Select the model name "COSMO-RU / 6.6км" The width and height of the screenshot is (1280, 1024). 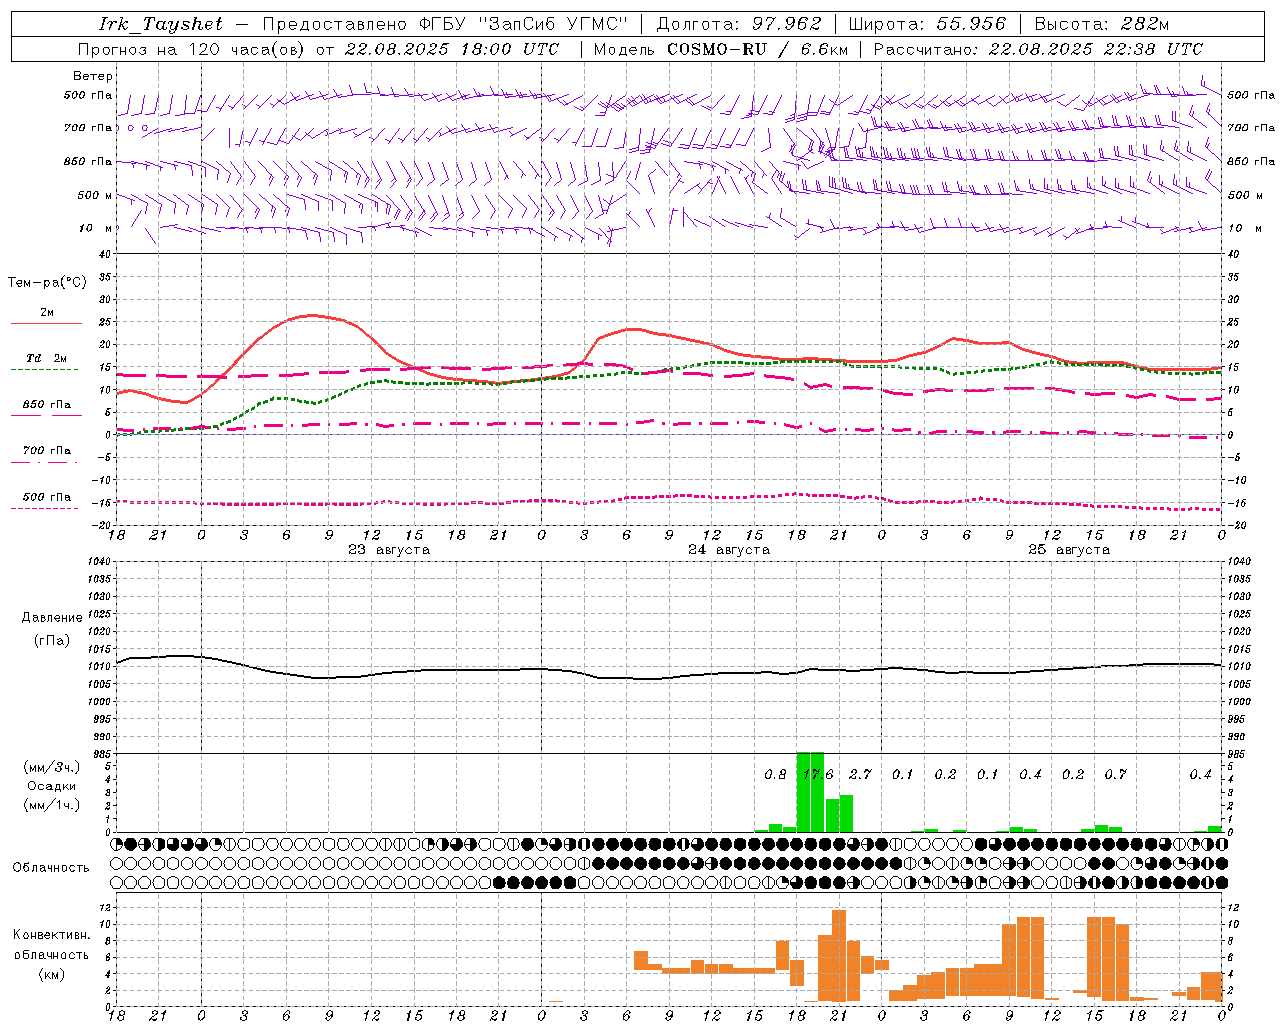[760, 49]
